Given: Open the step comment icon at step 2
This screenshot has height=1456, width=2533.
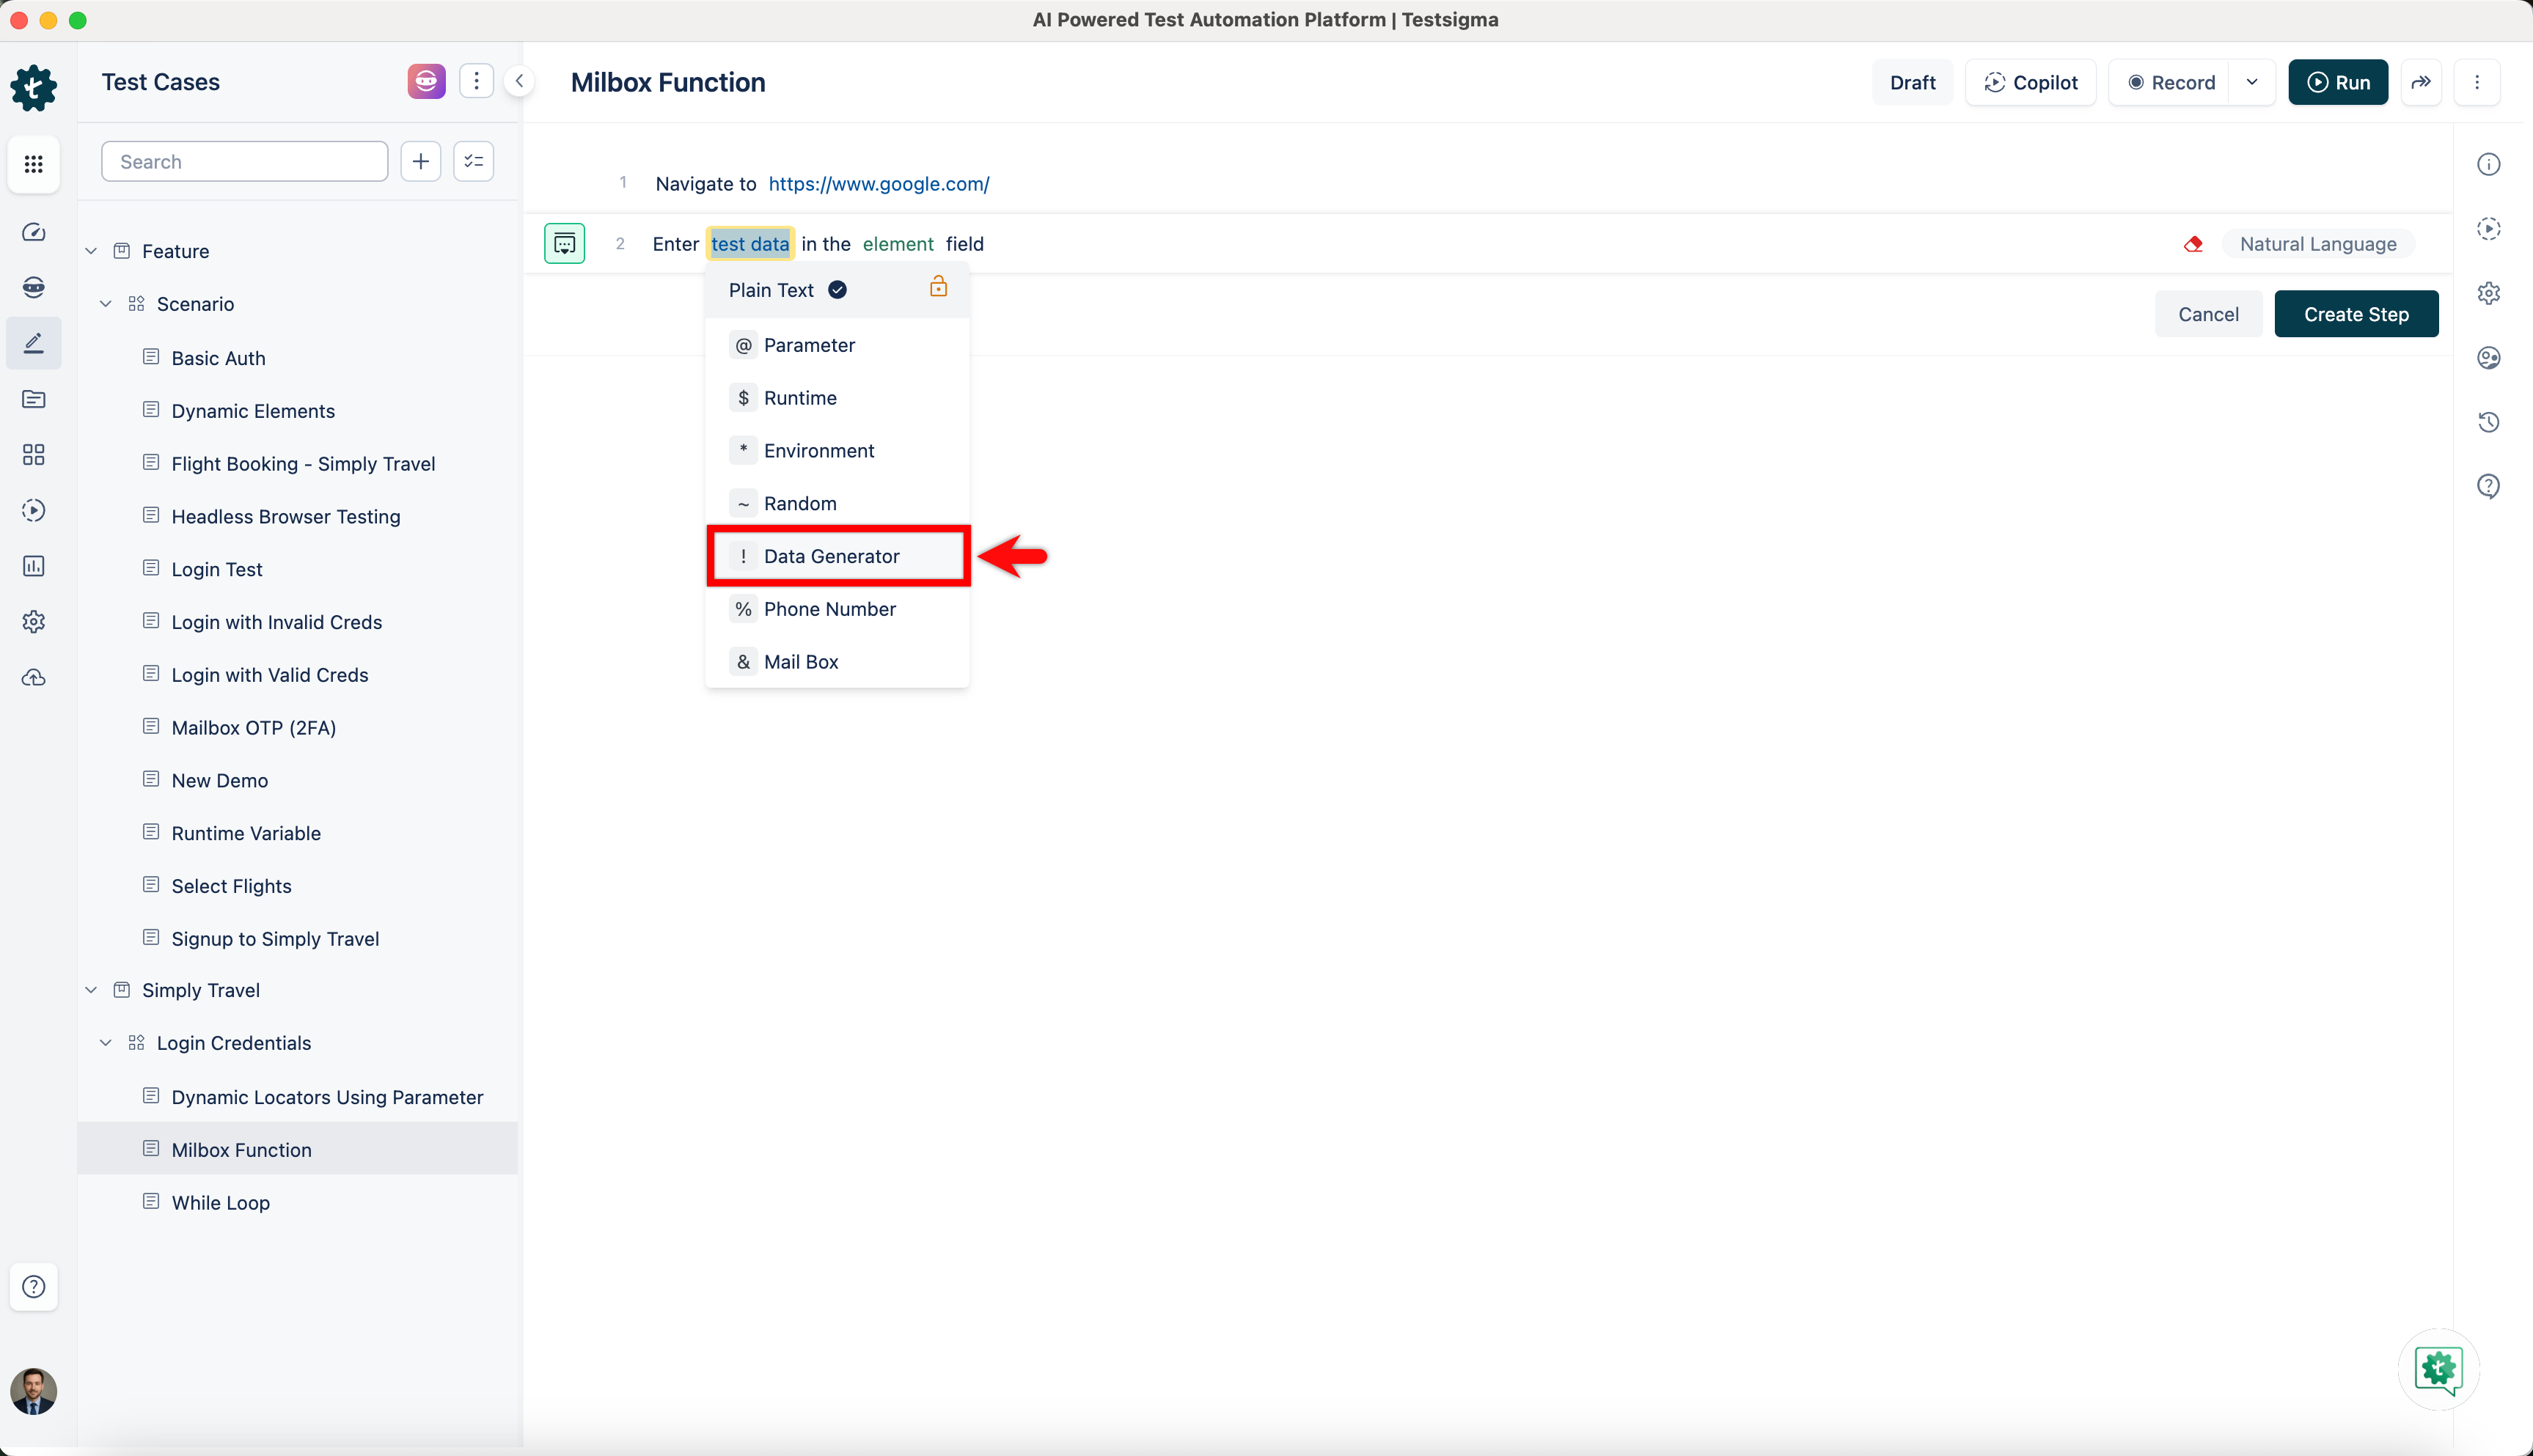Looking at the screenshot, I should pyautogui.click(x=564, y=244).
